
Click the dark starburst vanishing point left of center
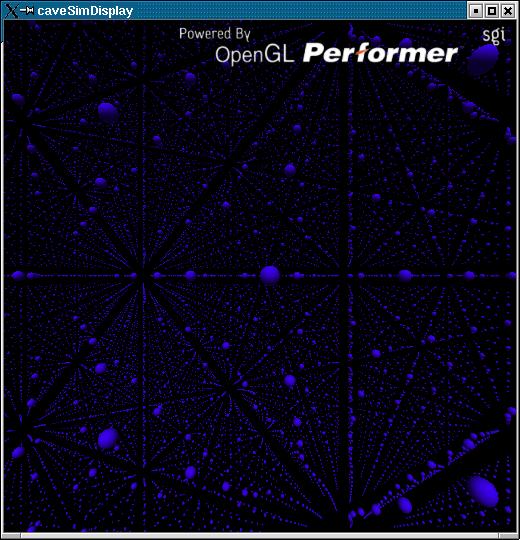tap(141, 276)
